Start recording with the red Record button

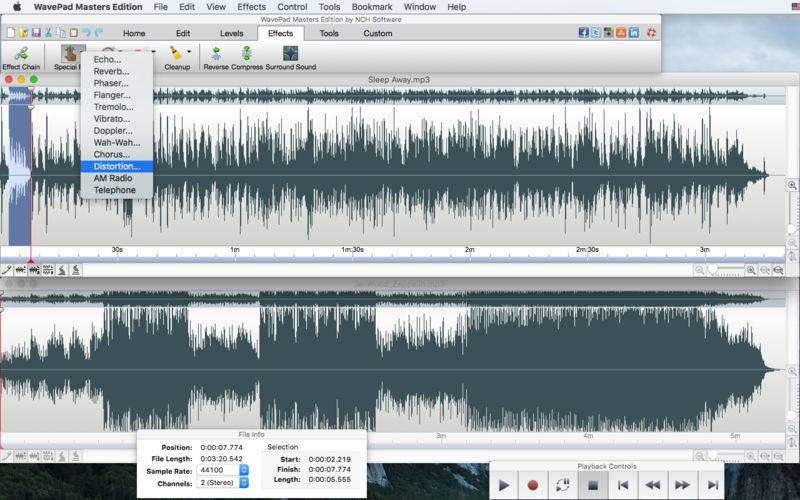(533, 485)
